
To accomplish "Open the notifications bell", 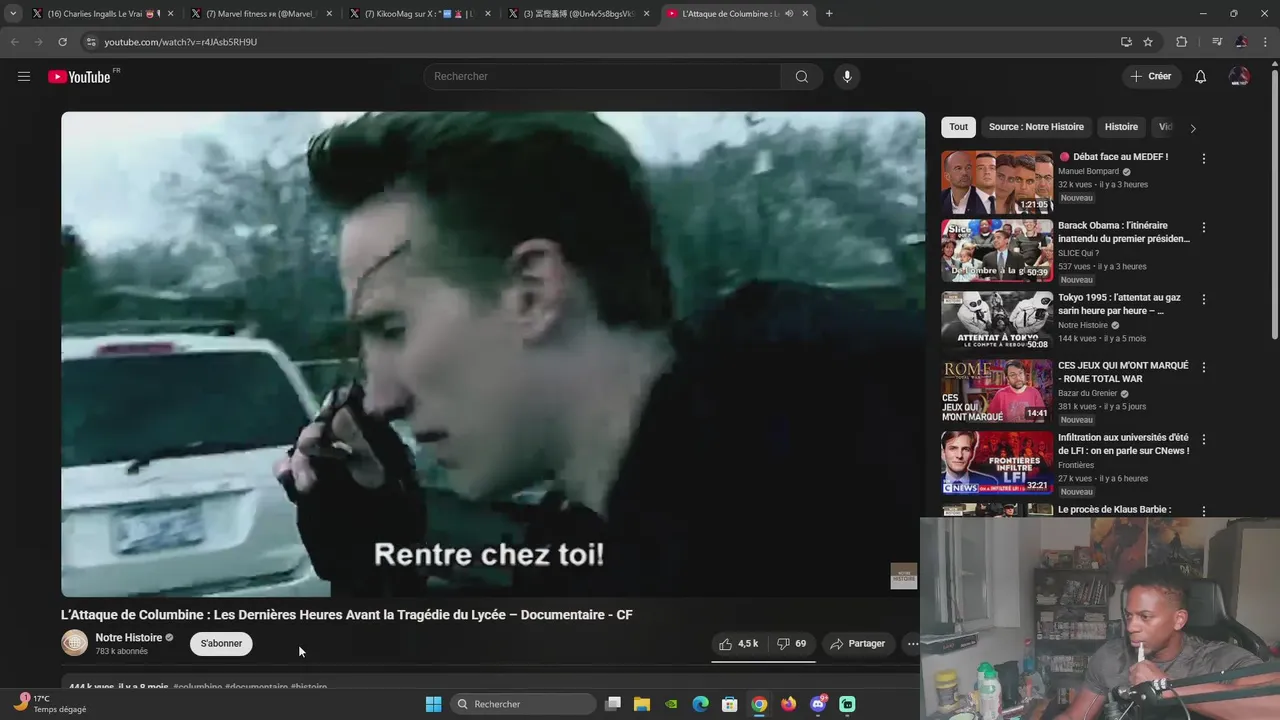I will coord(1200,77).
